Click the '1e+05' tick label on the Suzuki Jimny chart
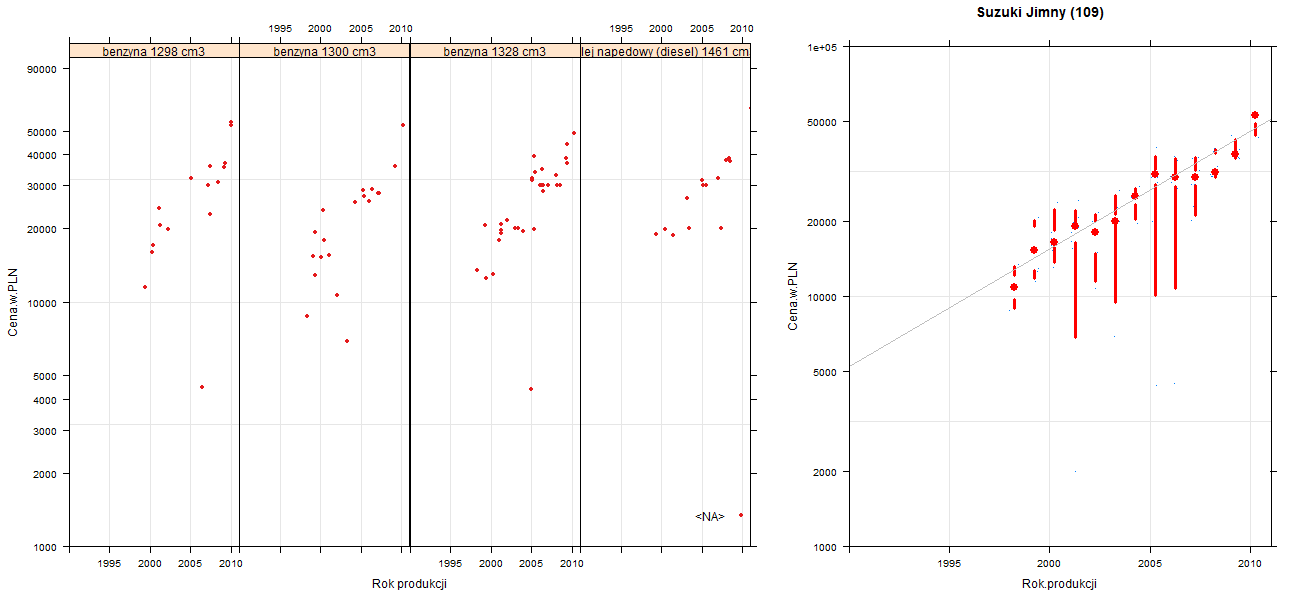 tap(822, 47)
